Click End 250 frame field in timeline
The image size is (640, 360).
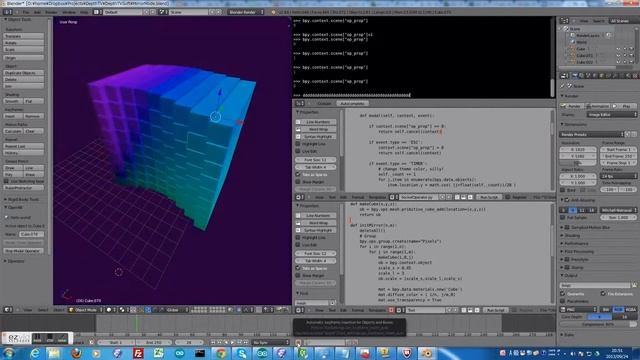(x=154, y=342)
